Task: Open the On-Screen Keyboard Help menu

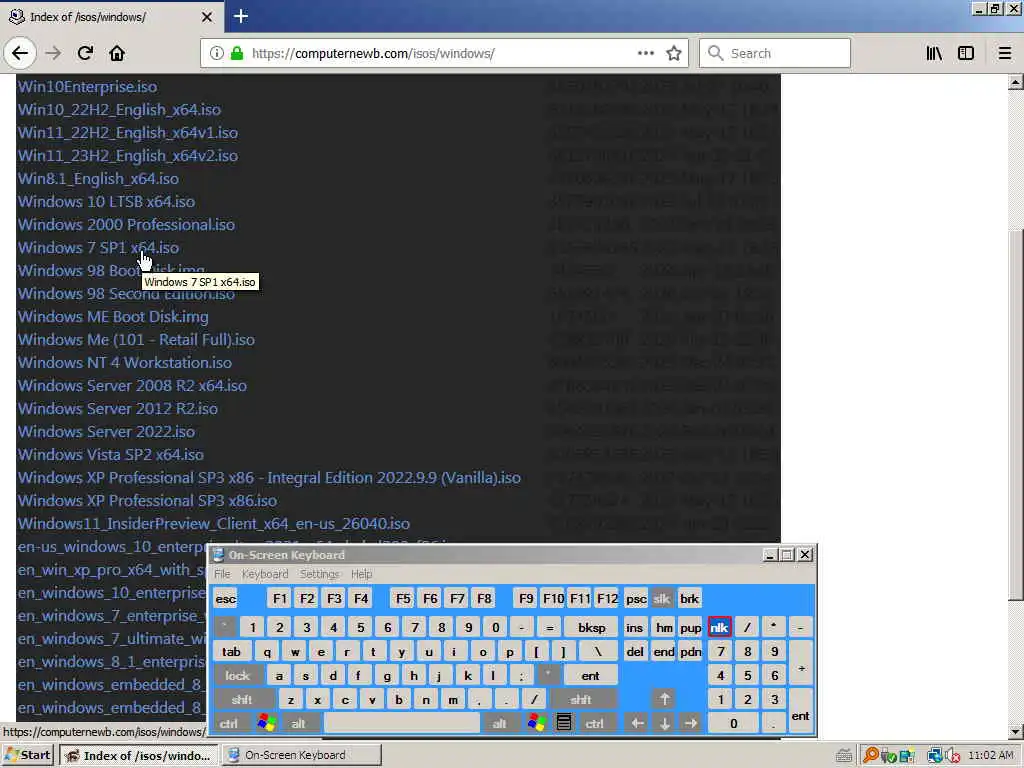Action: (x=361, y=574)
